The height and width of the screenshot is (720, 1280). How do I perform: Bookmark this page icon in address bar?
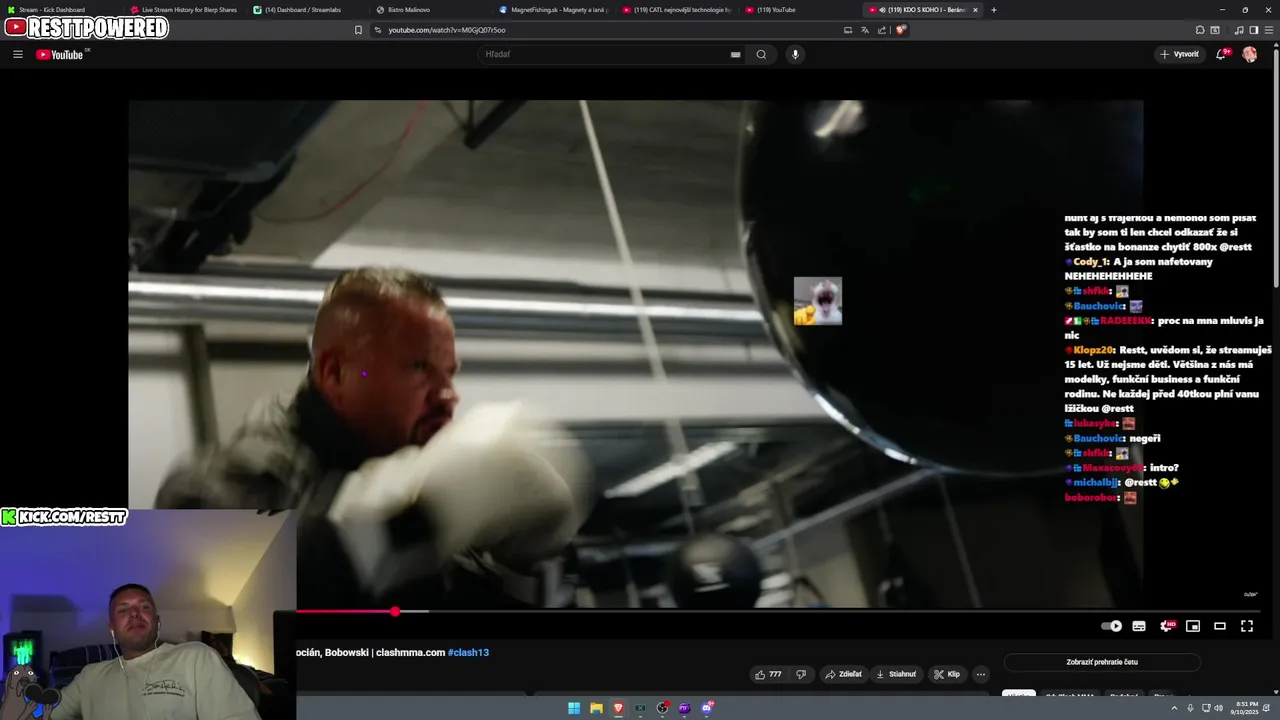[358, 30]
